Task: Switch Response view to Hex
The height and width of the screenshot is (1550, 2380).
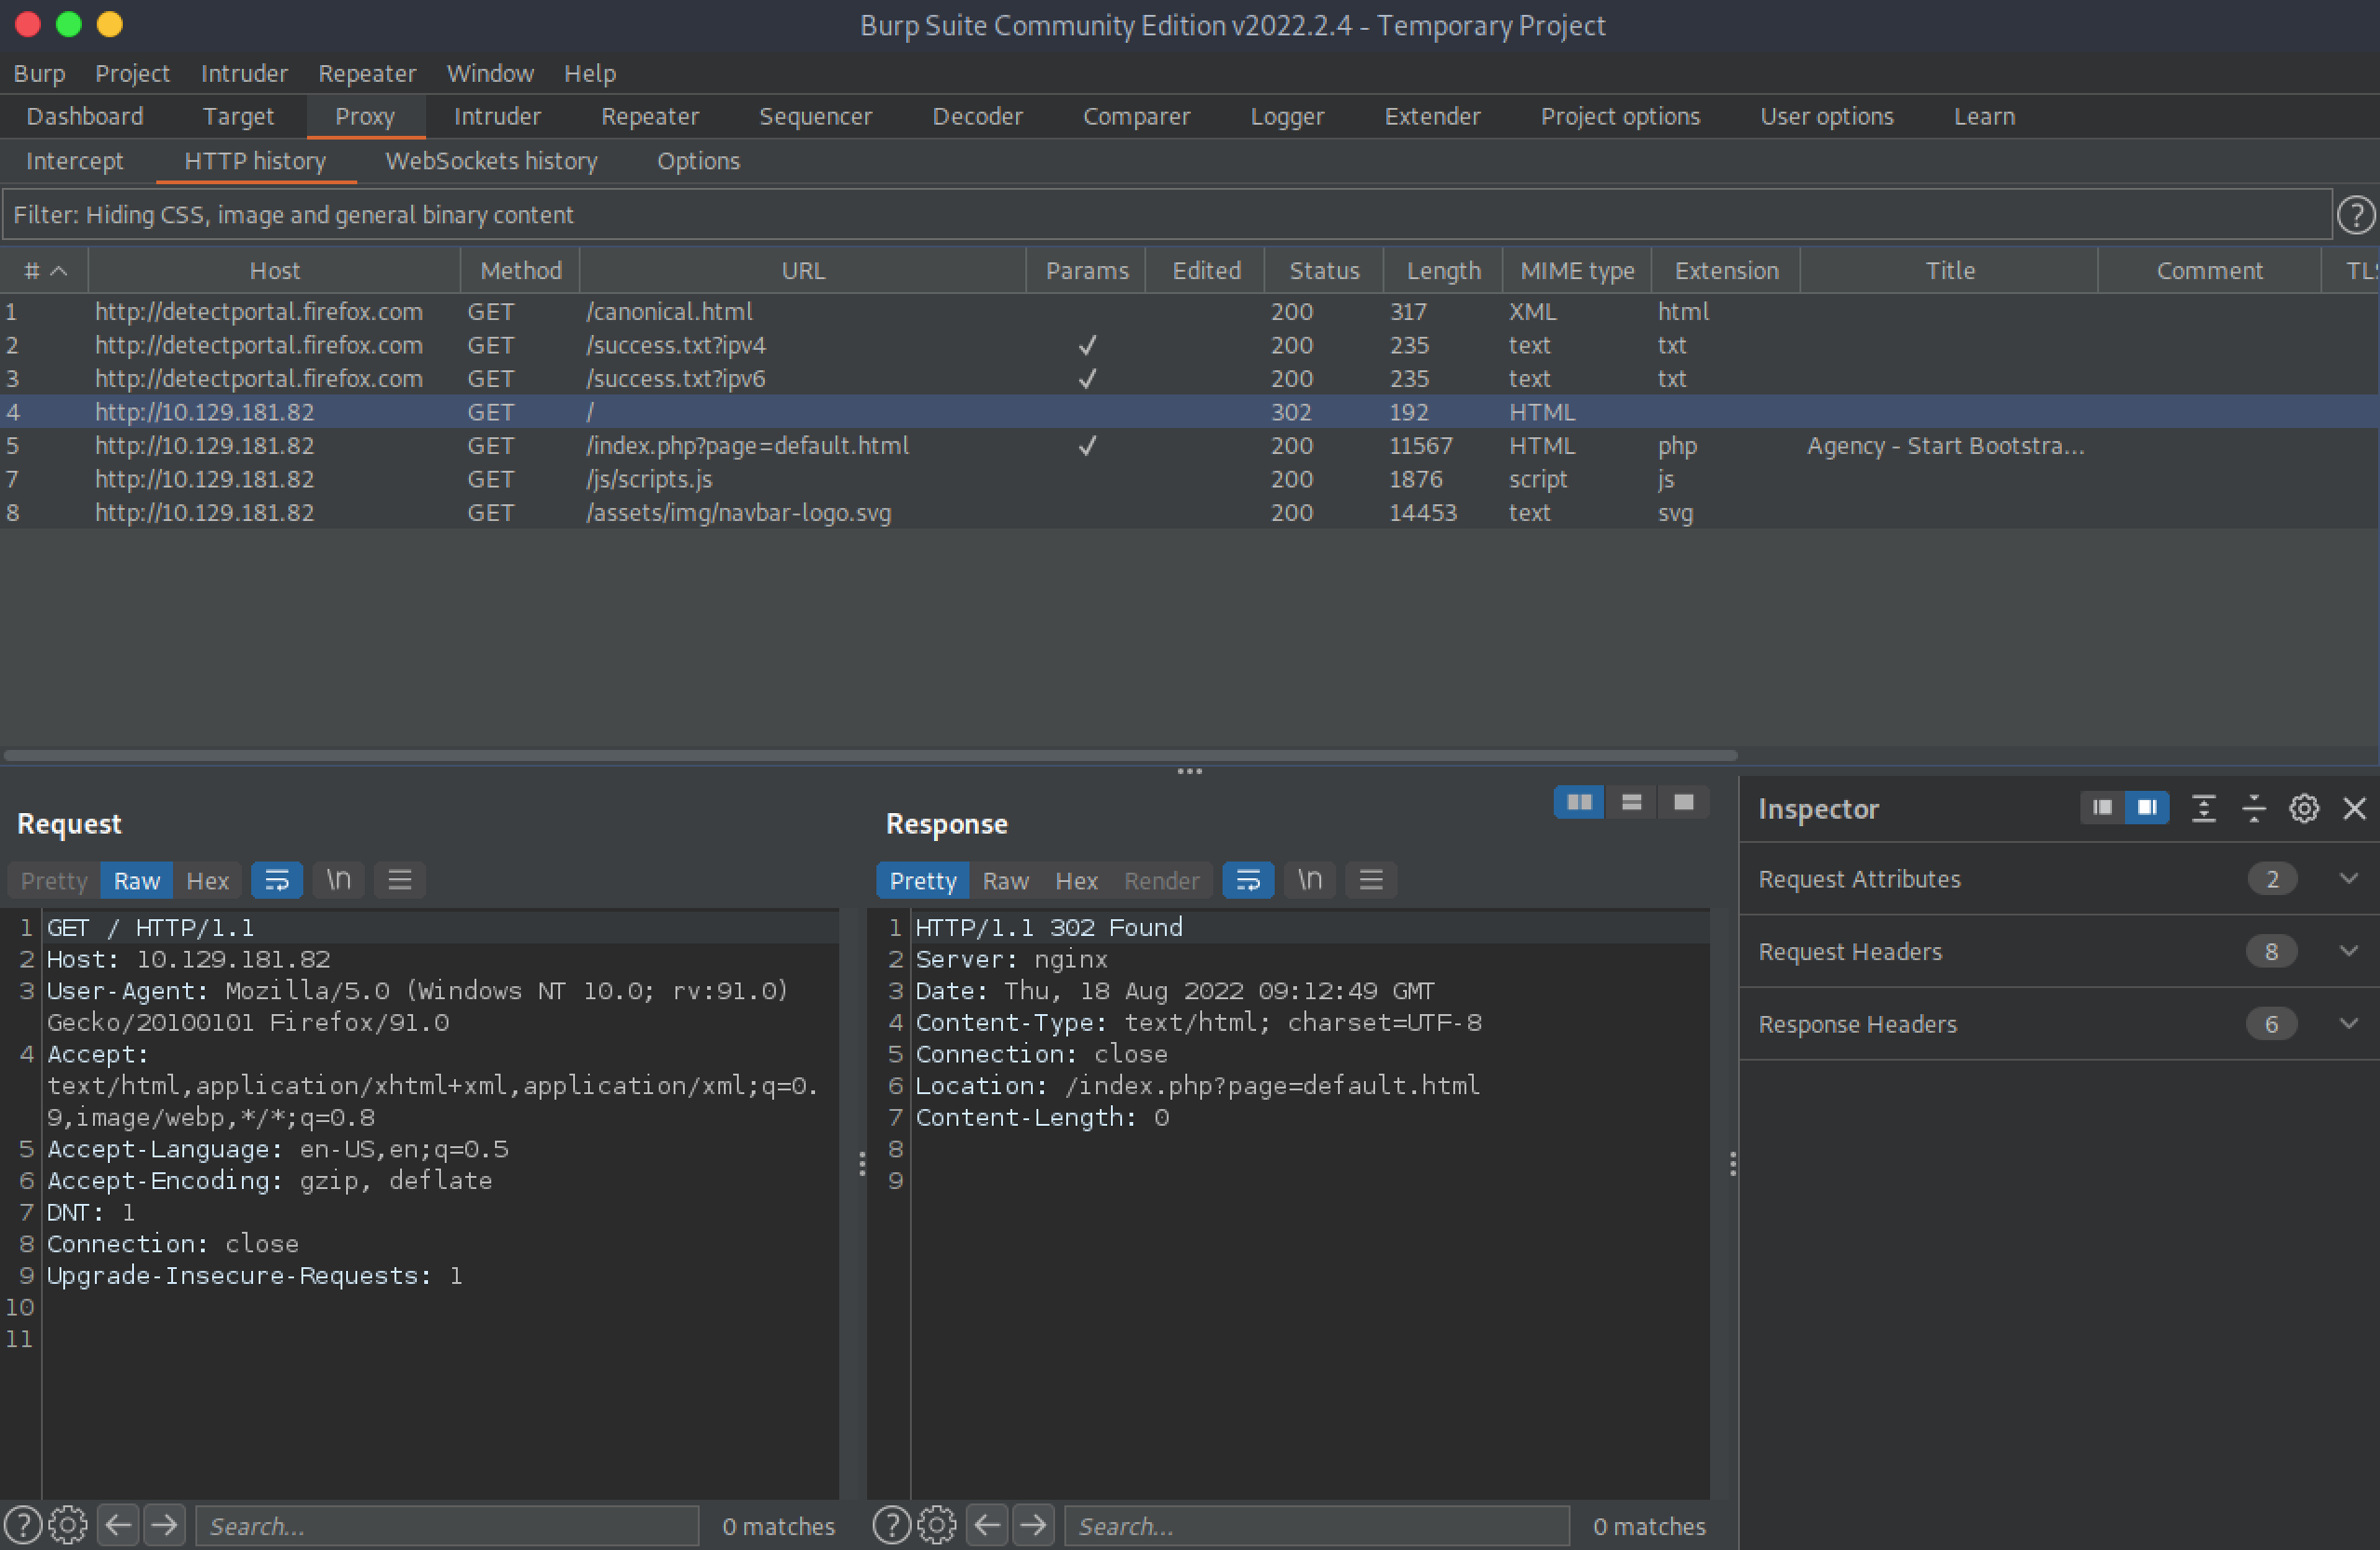Action: pos(1076,880)
